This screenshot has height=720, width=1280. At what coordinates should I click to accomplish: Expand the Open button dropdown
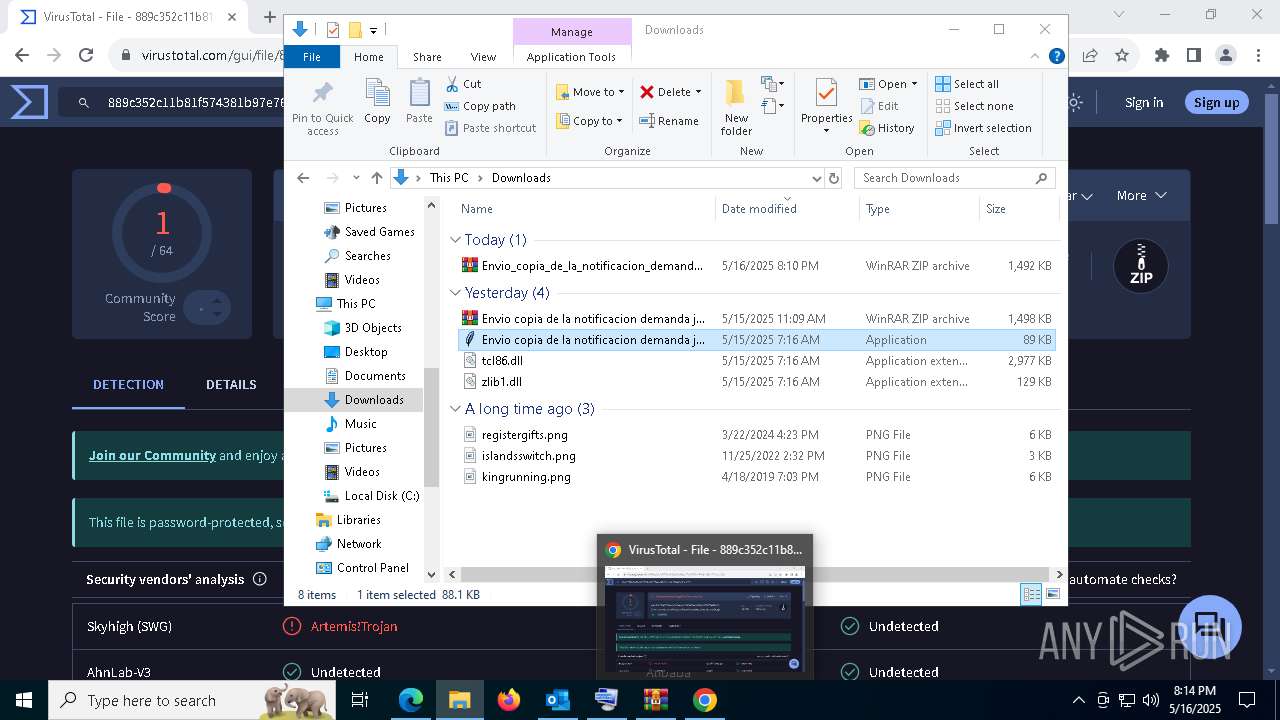tap(914, 84)
